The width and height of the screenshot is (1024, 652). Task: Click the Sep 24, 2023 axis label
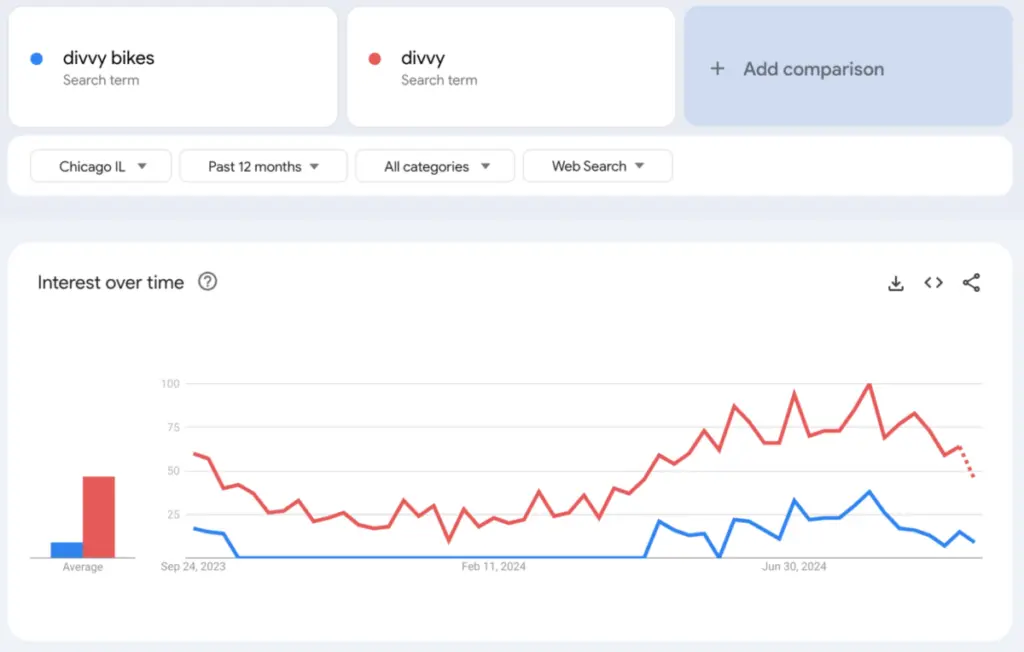point(193,567)
